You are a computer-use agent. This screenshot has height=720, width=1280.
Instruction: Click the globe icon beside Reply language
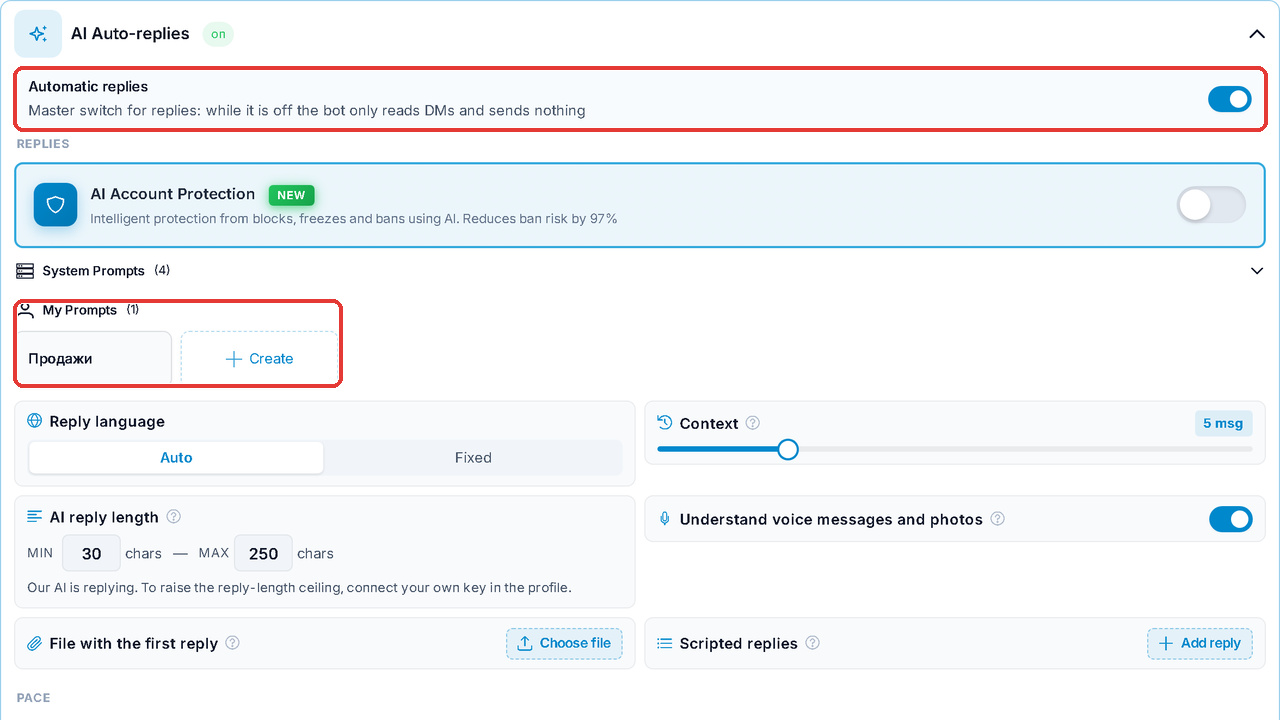tap(35, 421)
